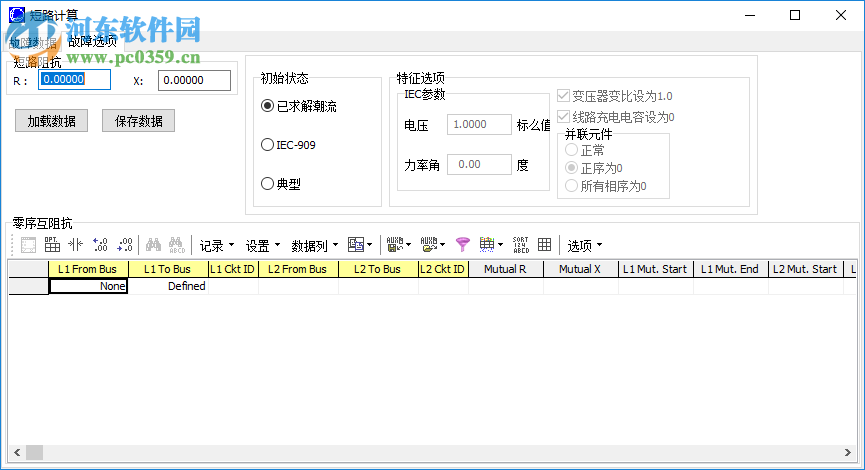The height and width of the screenshot is (470, 865).
Task: Click the X impedance input field
Action: point(194,80)
